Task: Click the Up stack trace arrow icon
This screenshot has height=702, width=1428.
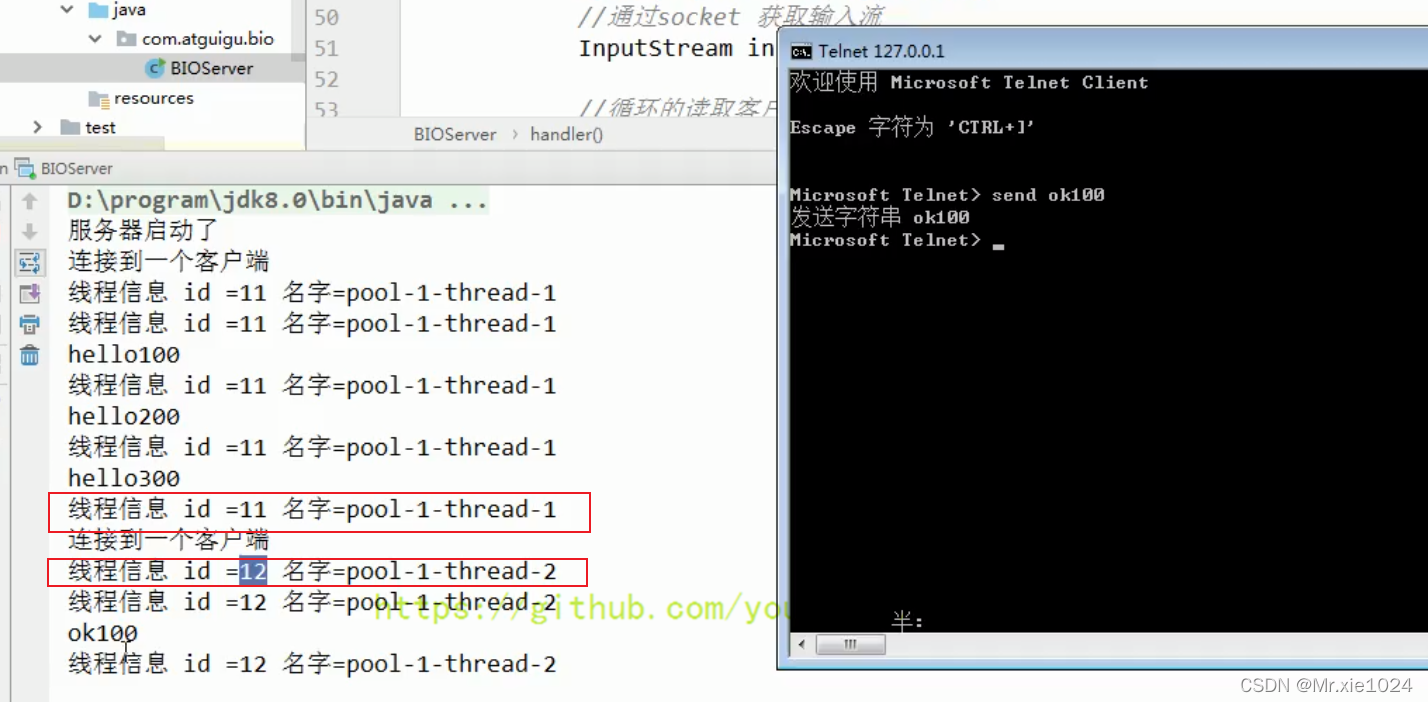Action: click(30, 201)
